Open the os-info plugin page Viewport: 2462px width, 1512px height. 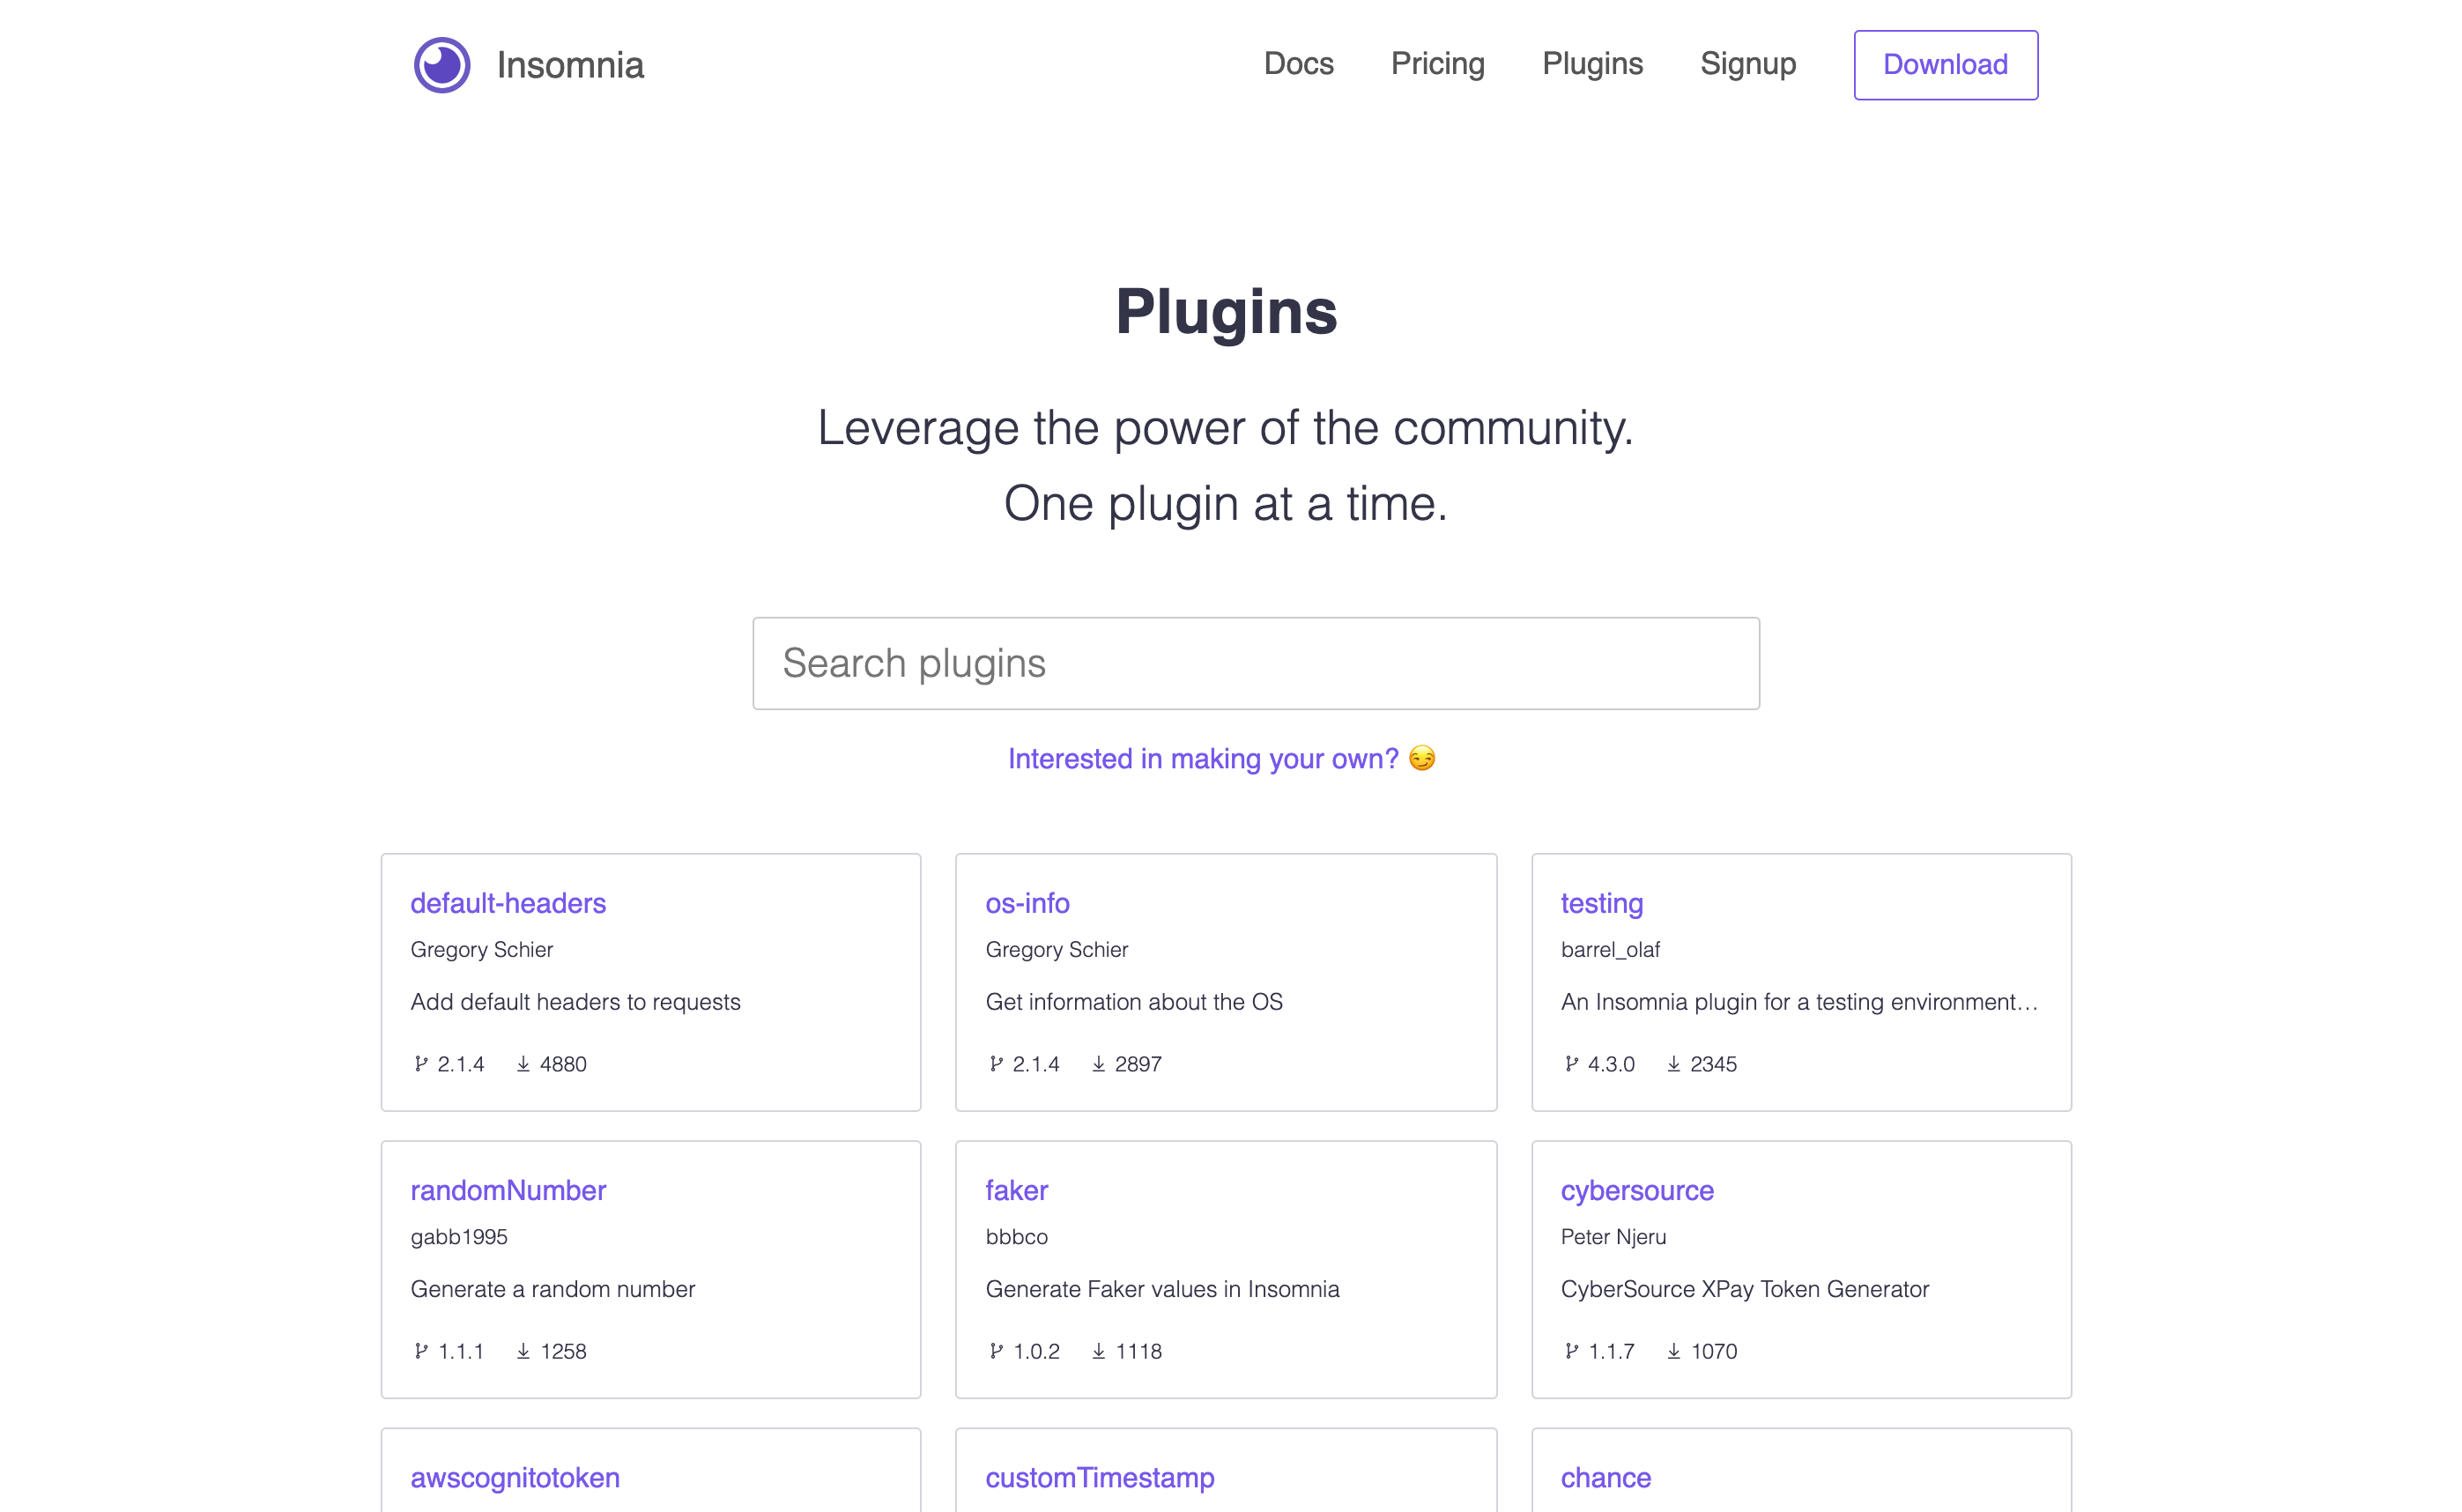1027,903
